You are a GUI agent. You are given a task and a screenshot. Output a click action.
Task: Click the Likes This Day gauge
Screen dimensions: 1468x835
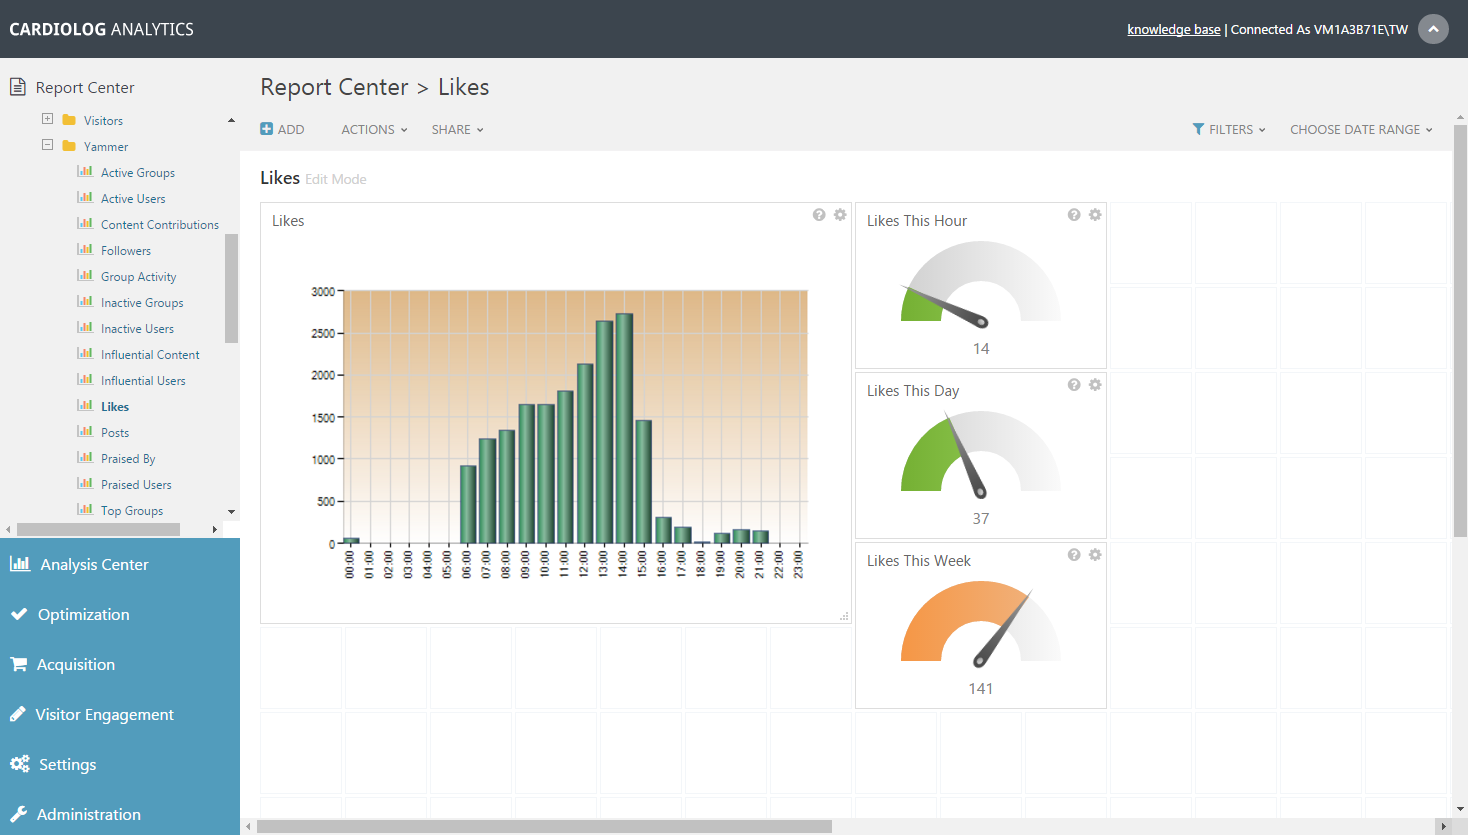click(981, 453)
